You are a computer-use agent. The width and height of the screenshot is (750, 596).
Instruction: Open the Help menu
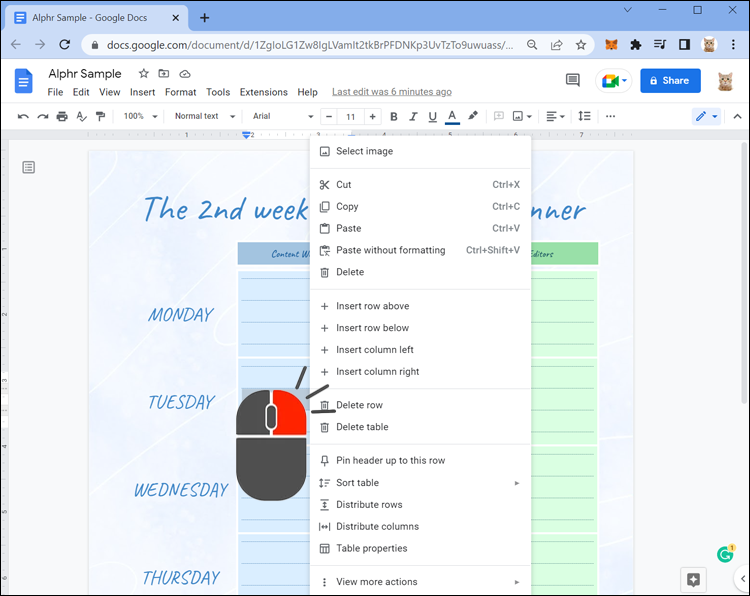(307, 92)
